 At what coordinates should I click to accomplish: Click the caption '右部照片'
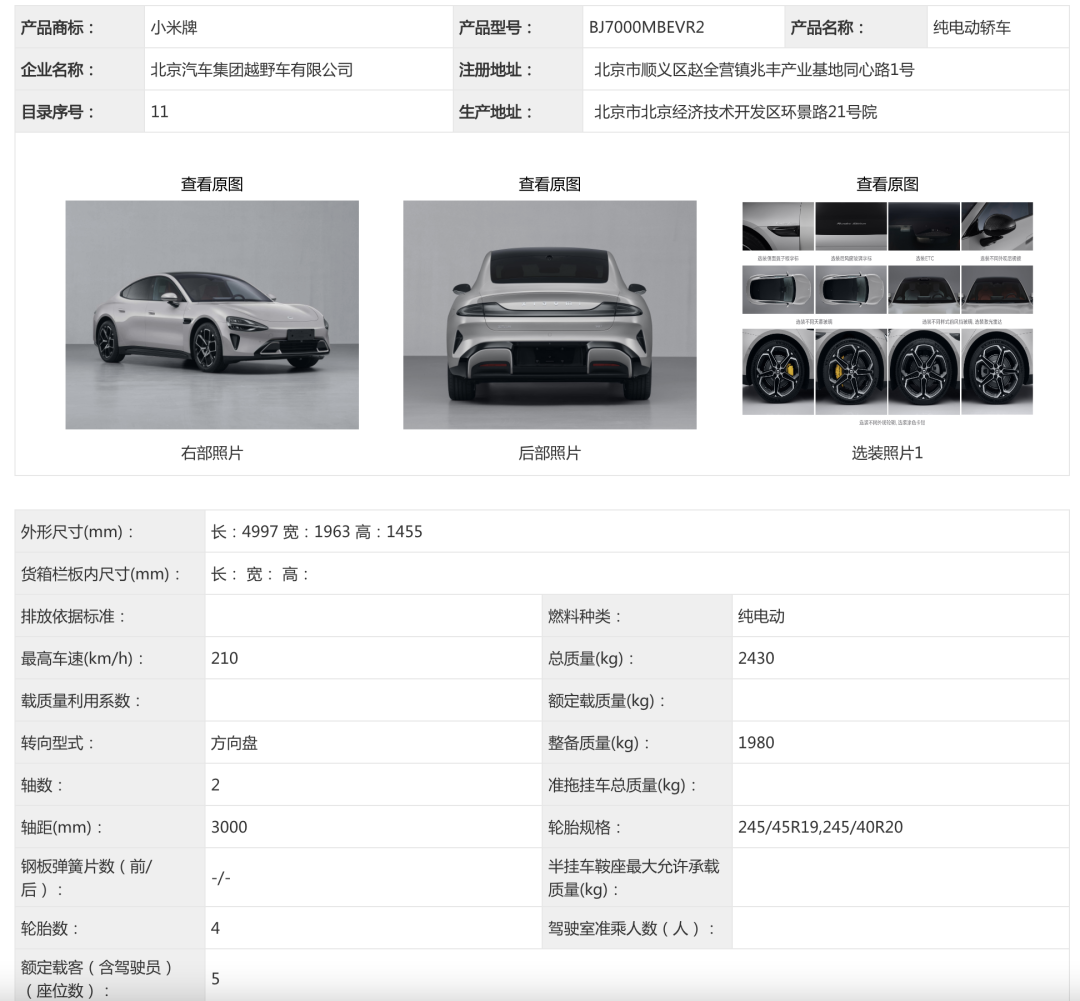(211, 453)
